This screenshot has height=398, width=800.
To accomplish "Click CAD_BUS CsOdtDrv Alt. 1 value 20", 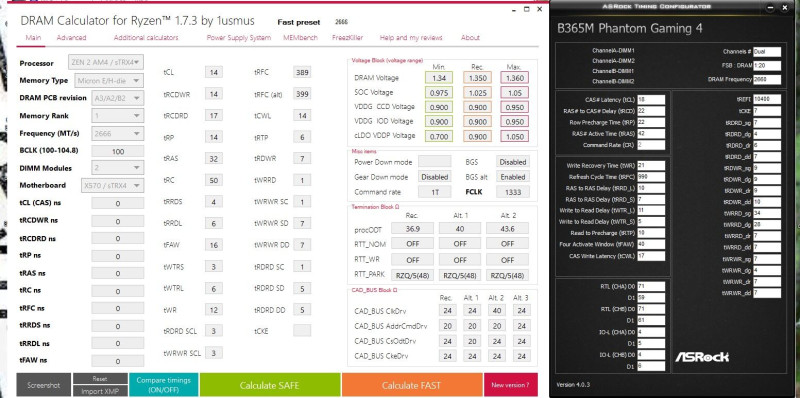I will coord(472,341).
